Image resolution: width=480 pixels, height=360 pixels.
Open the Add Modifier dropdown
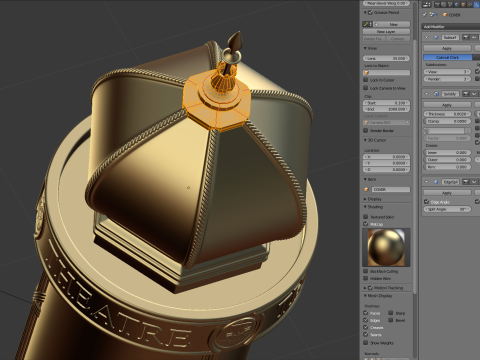(x=451, y=26)
